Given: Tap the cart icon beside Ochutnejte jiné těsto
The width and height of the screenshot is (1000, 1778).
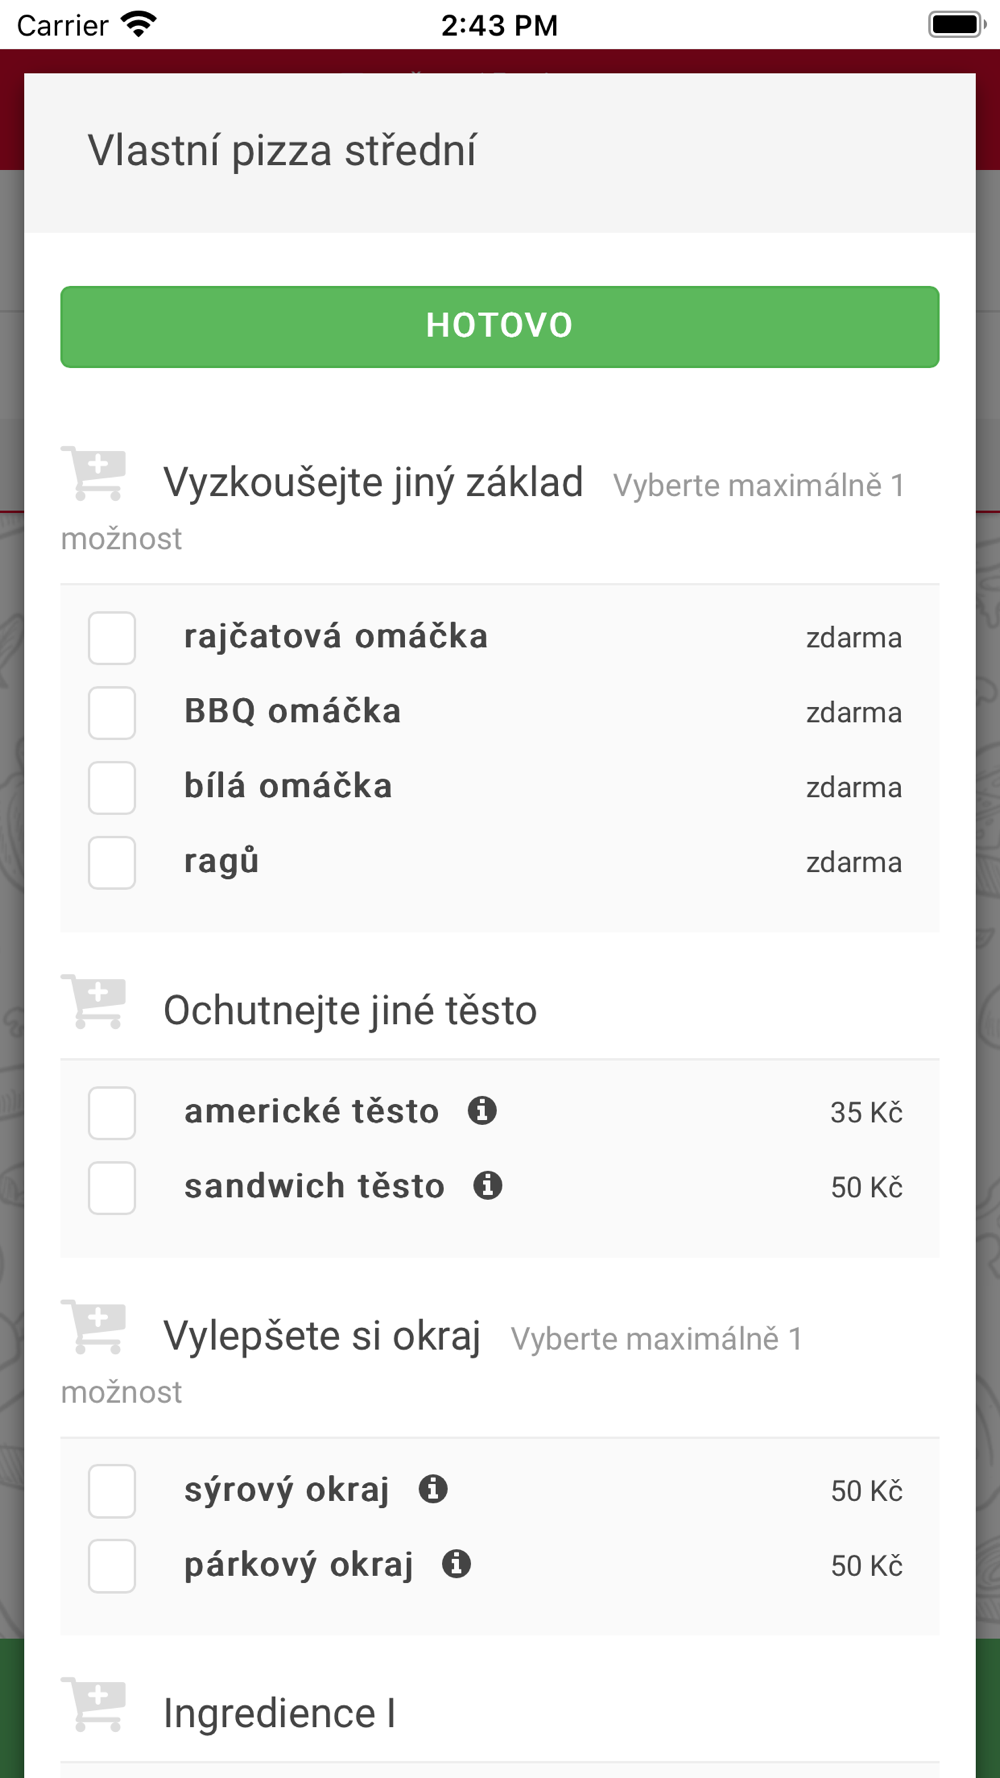Looking at the screenshot, I should (95, 1002).
